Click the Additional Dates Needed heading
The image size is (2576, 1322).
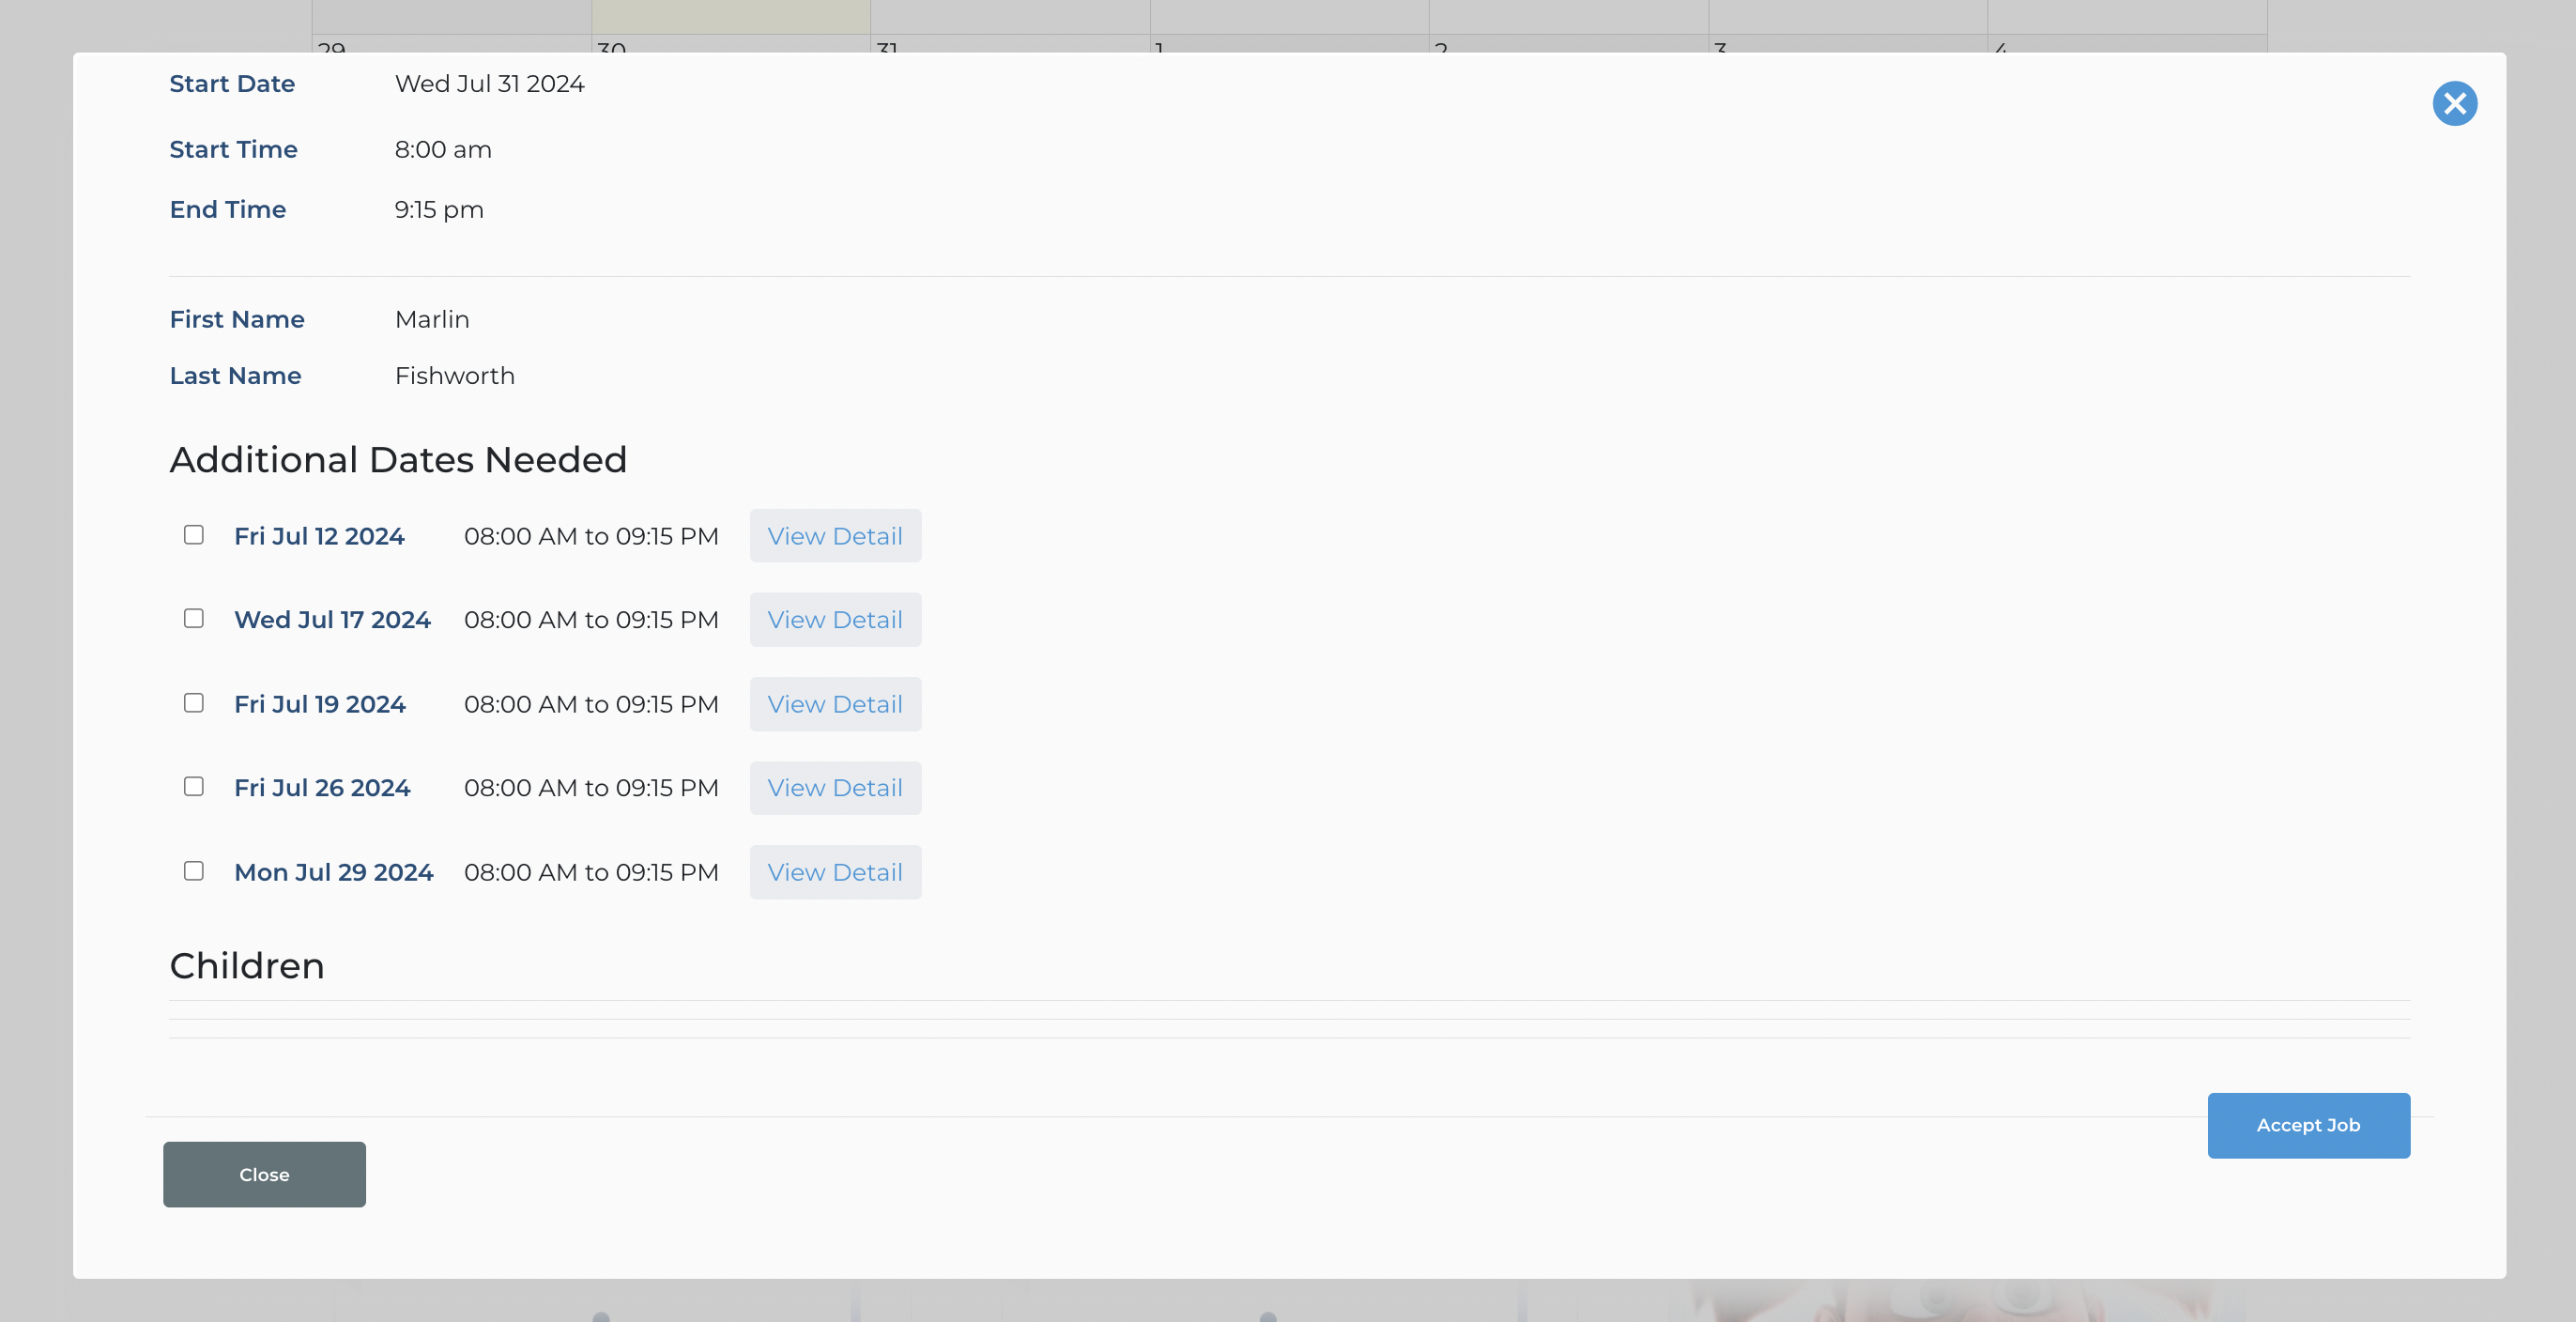(398, 460)
